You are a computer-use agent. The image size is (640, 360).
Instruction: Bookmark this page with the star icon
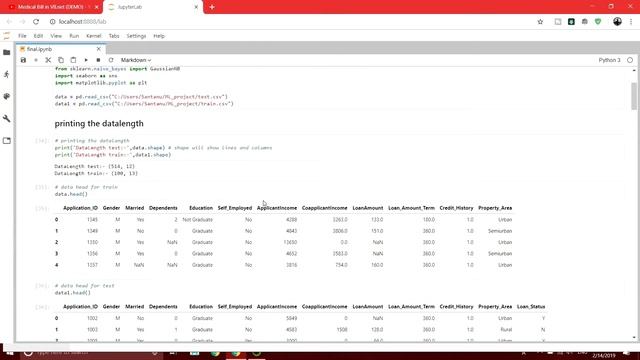(540, 22)
